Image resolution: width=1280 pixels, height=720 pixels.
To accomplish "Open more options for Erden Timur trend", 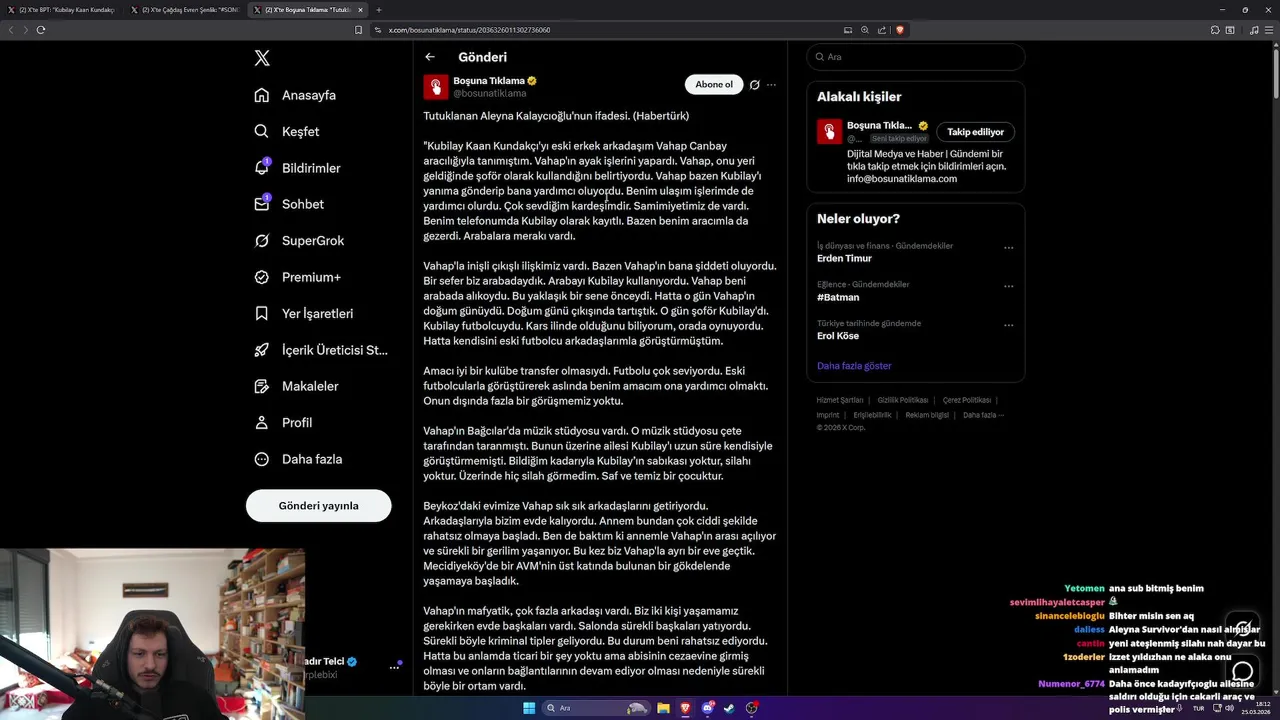I will 1008,247.
